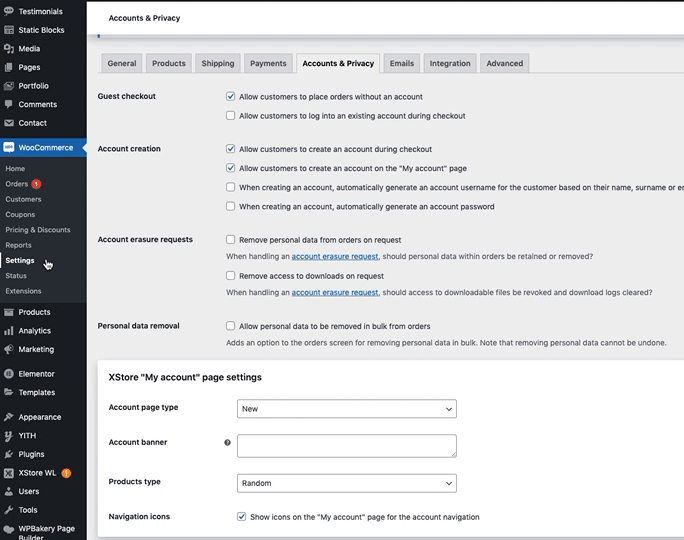
Task: Uncheck create account during checkout
Action: point(230,149)
